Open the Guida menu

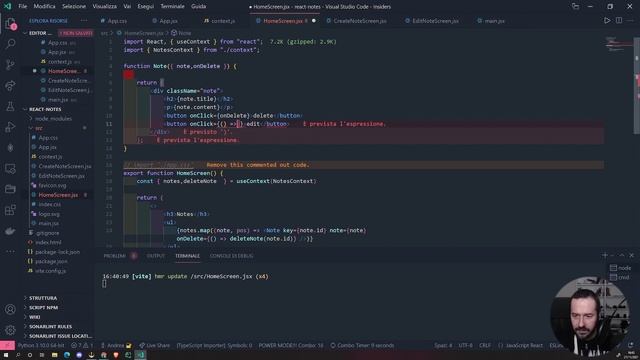[x=199, y=7]
